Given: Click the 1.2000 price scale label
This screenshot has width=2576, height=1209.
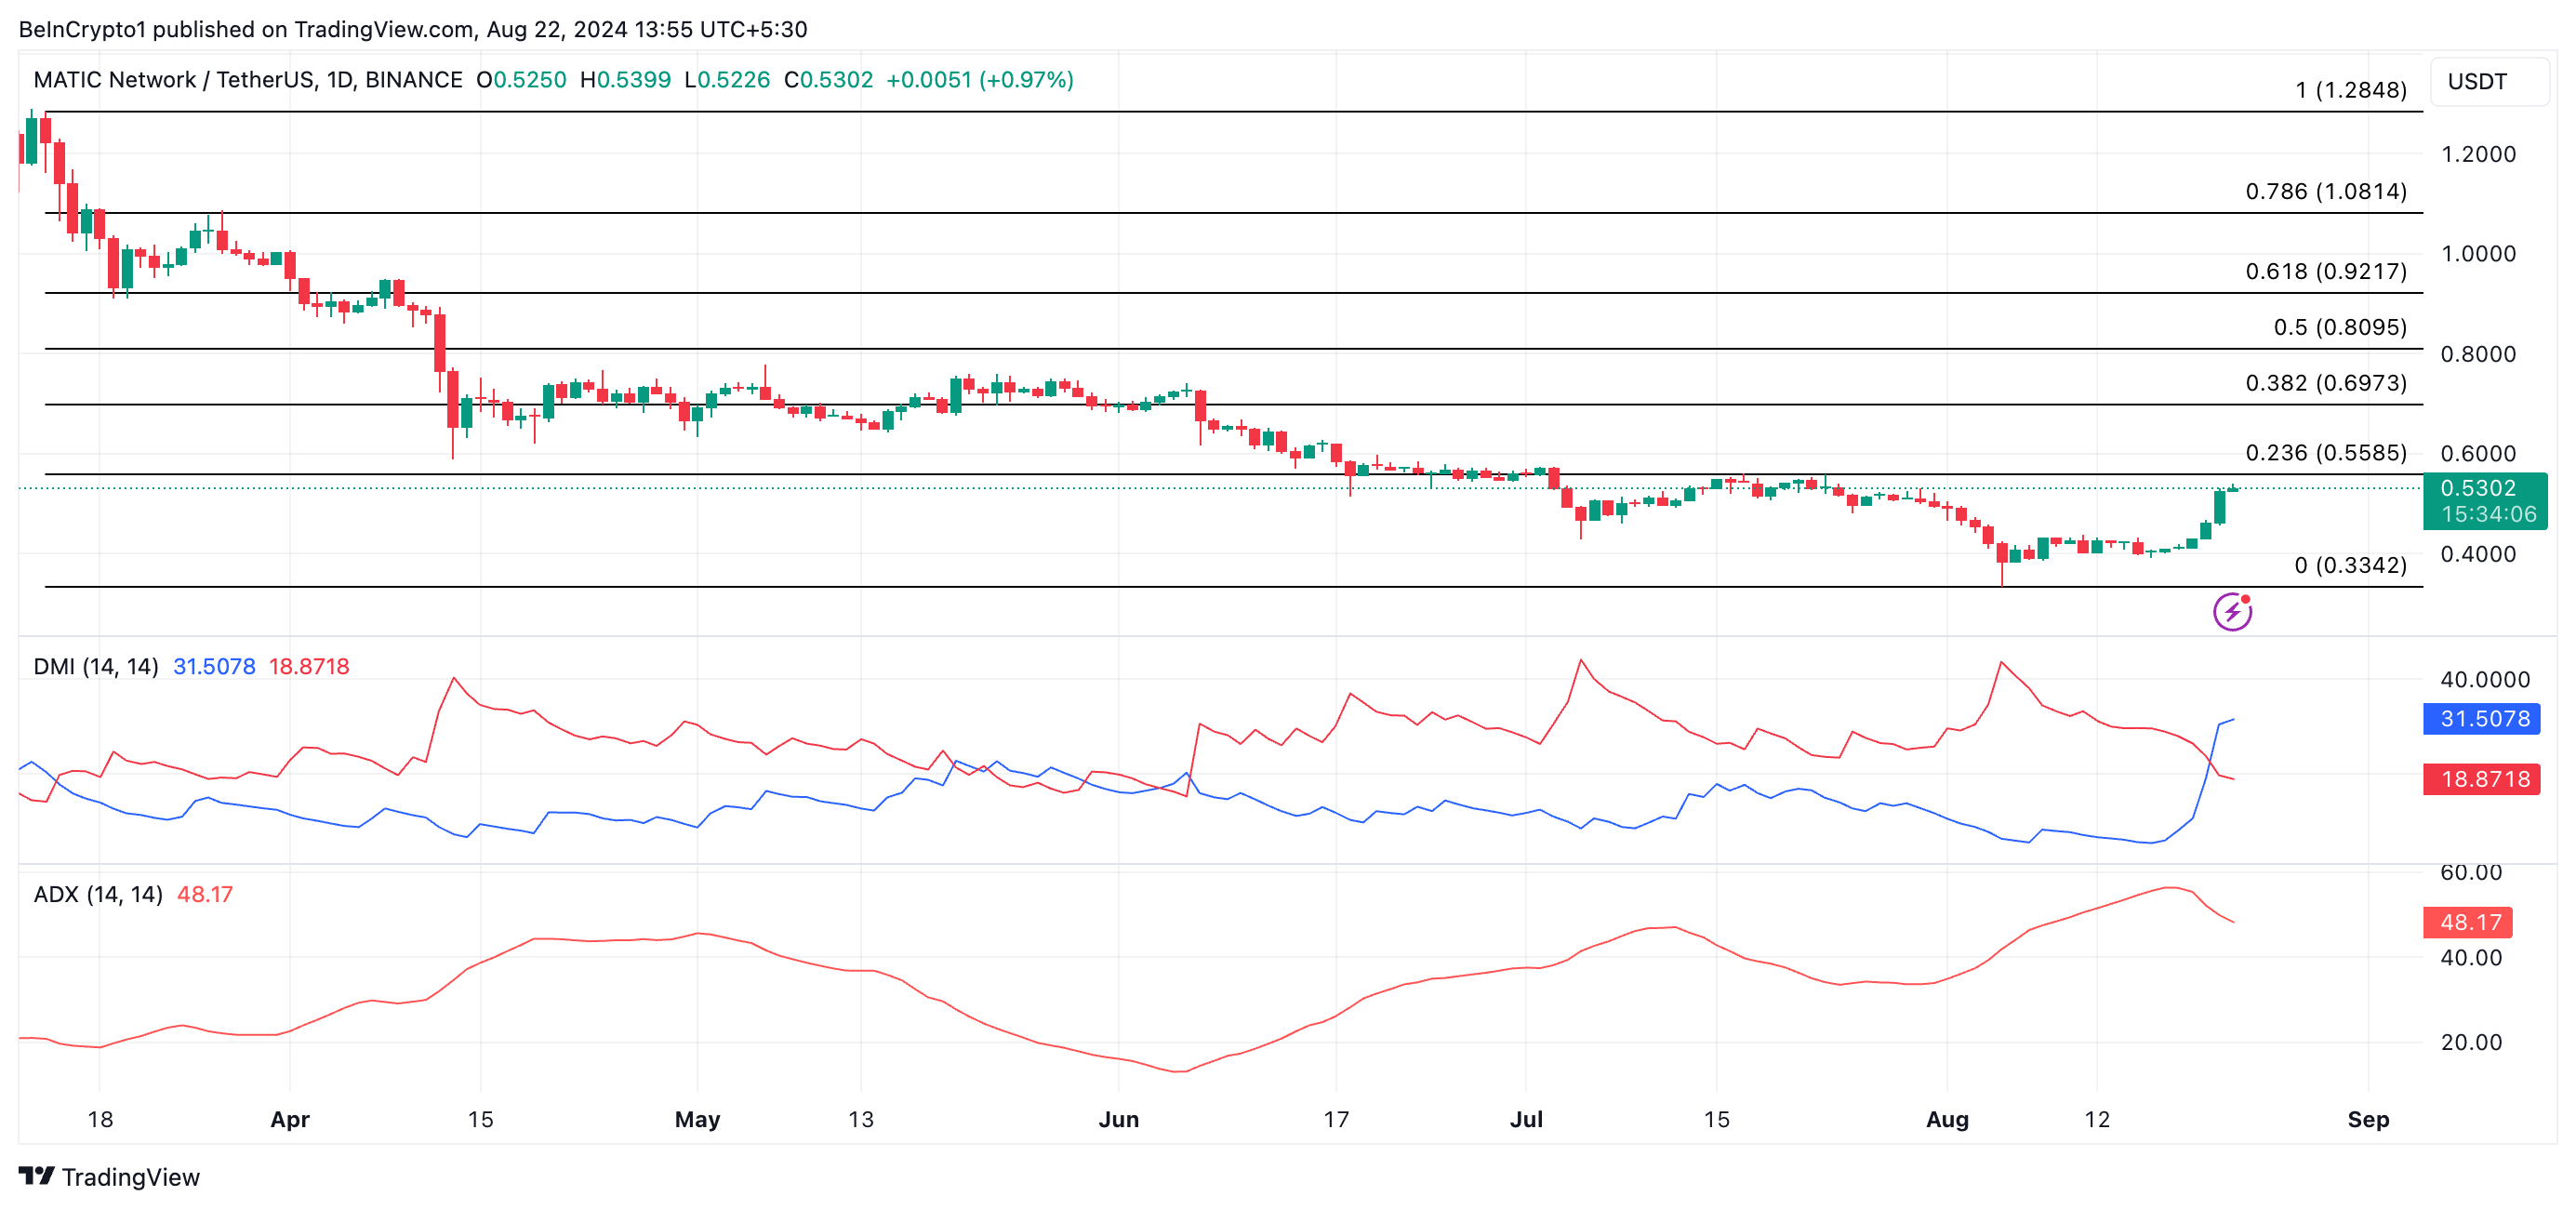Looking at the screenshot, I should [x=2477, y=154].
